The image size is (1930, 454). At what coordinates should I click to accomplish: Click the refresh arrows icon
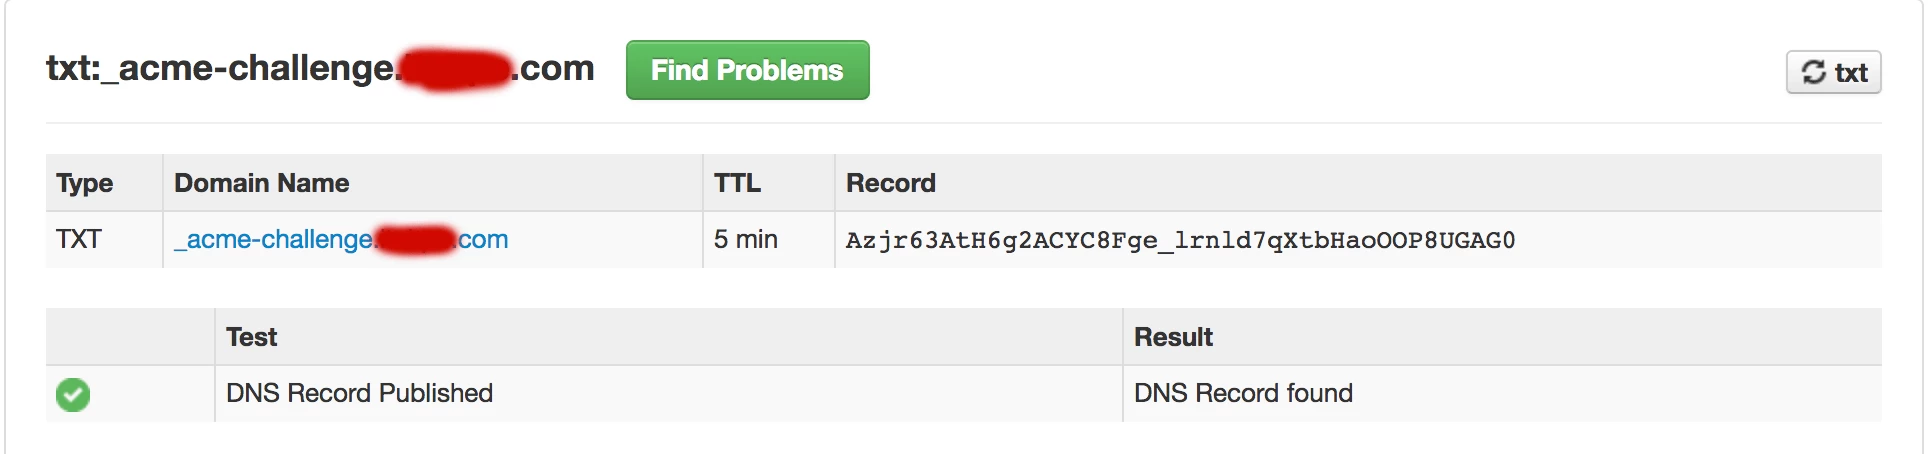click(x=1813, y=72)
